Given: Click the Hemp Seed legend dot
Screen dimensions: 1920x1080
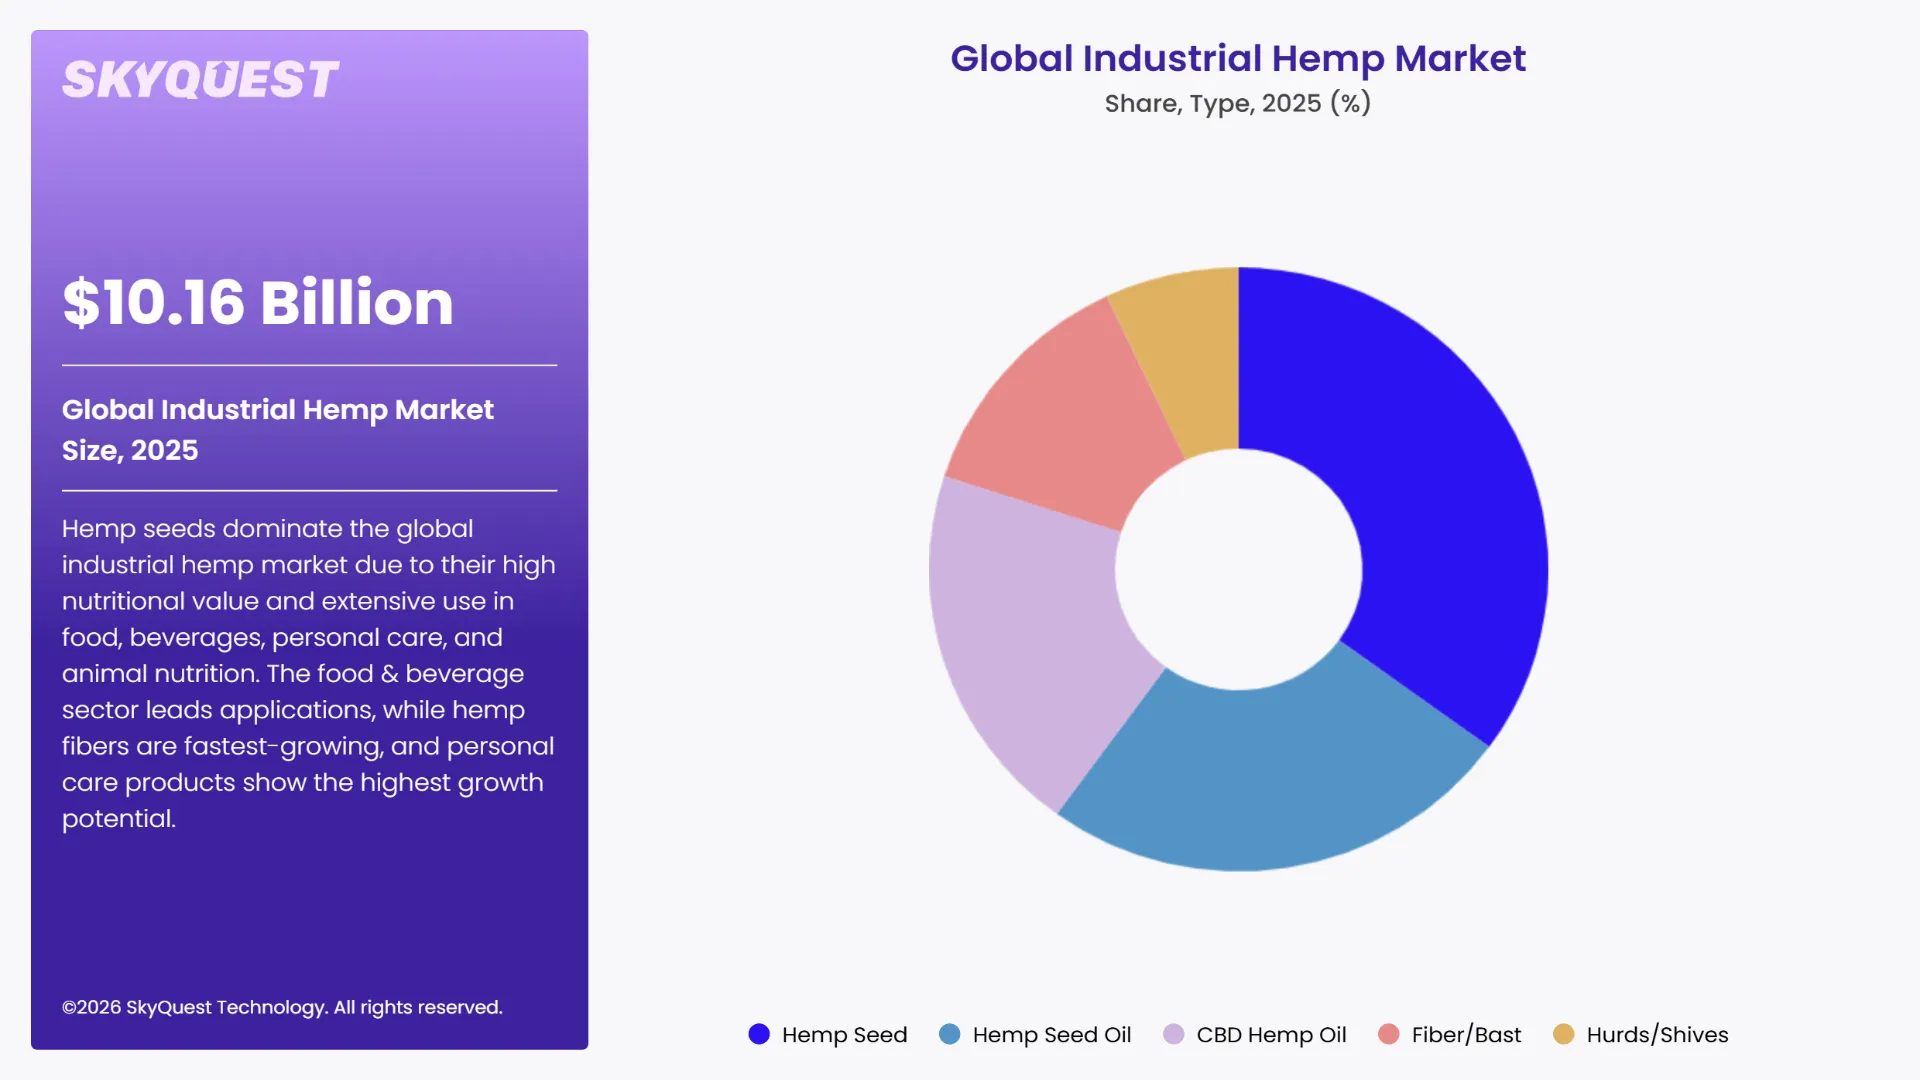Looking at the screenshot, I should click(759, 1035).
